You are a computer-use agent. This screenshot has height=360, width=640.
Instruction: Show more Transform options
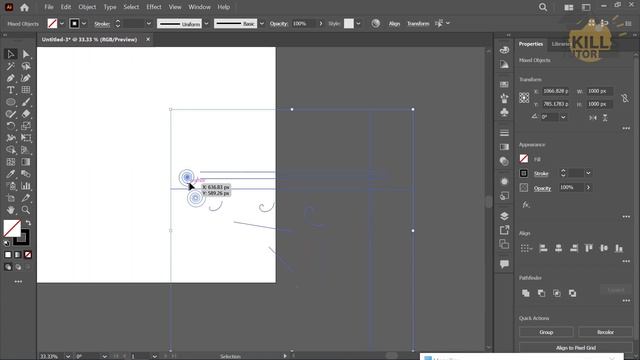[626, 128]
